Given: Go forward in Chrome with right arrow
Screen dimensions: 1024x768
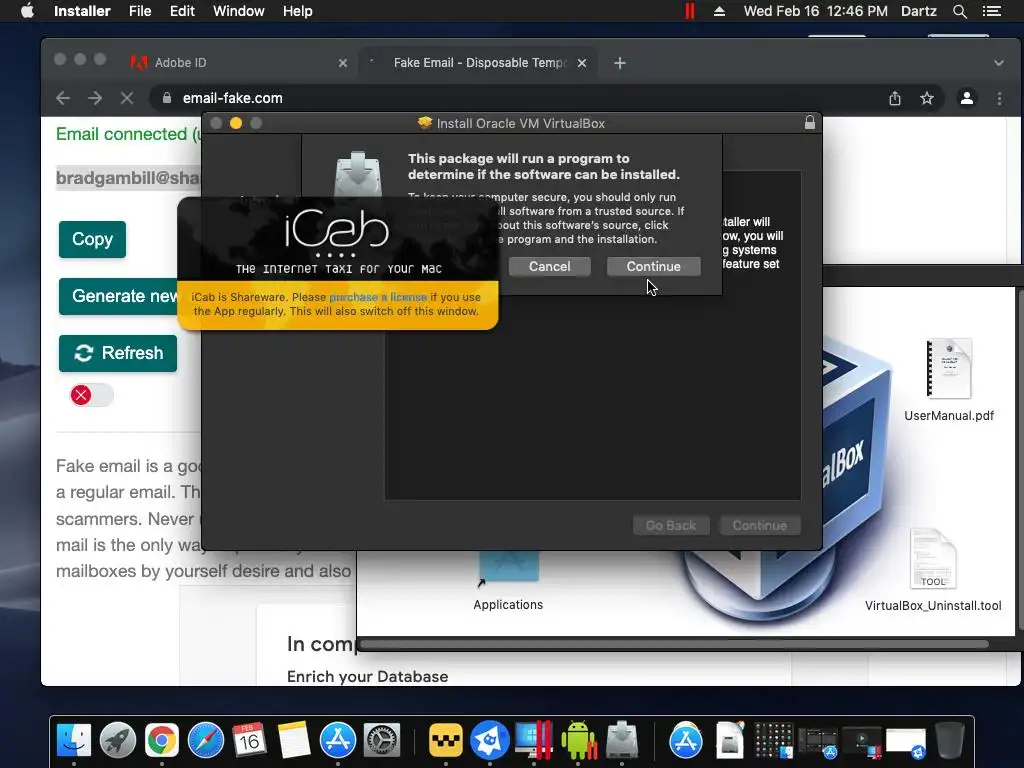Looking at the screenshot, I should tap(95, 98).
